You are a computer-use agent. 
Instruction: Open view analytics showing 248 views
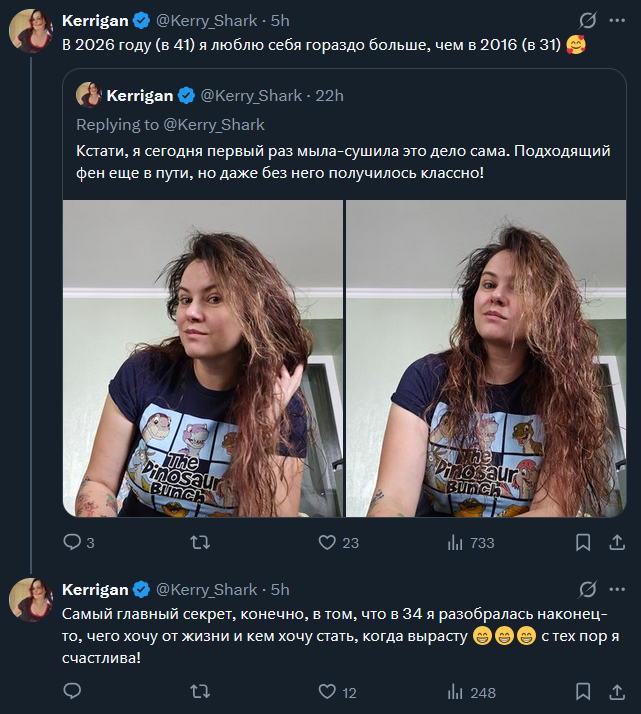455,691
